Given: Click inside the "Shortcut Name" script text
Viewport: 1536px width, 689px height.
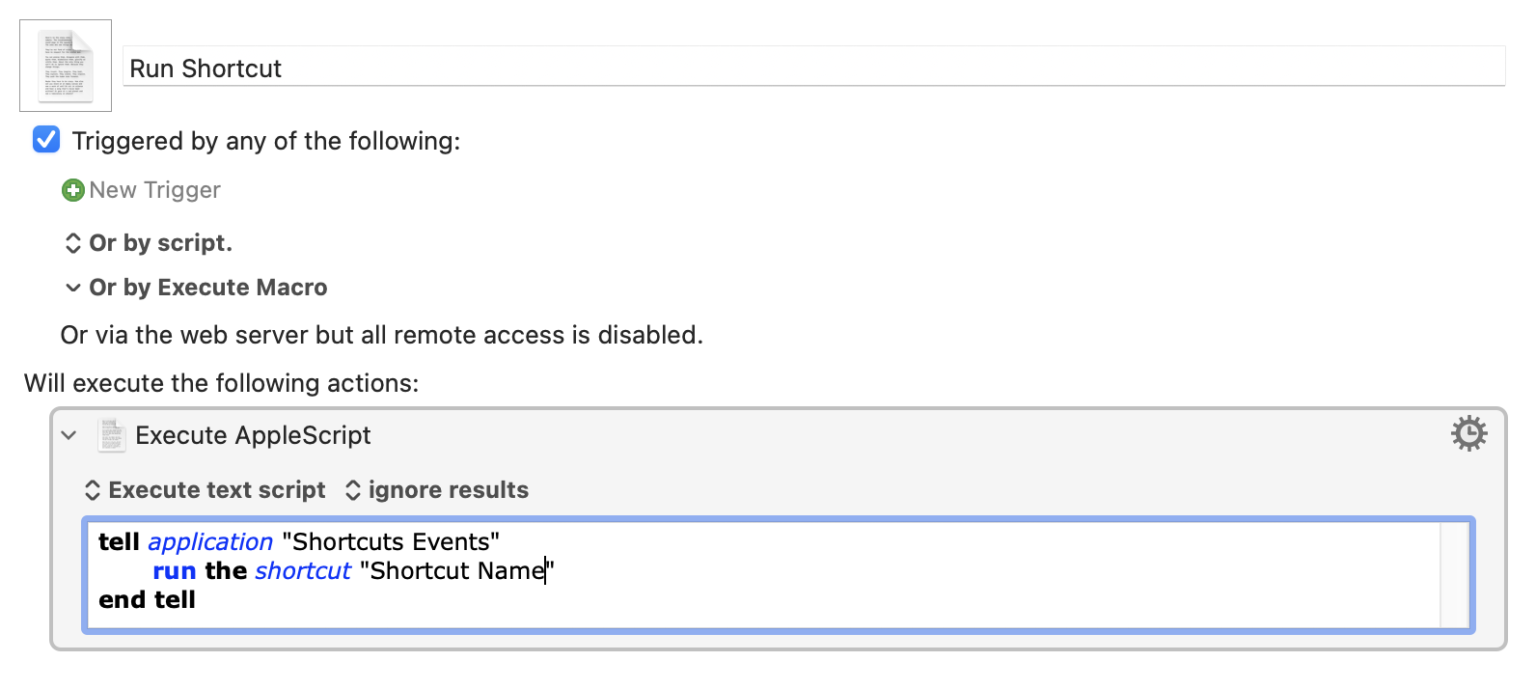Looking at the screenshot, I should 456,571.
